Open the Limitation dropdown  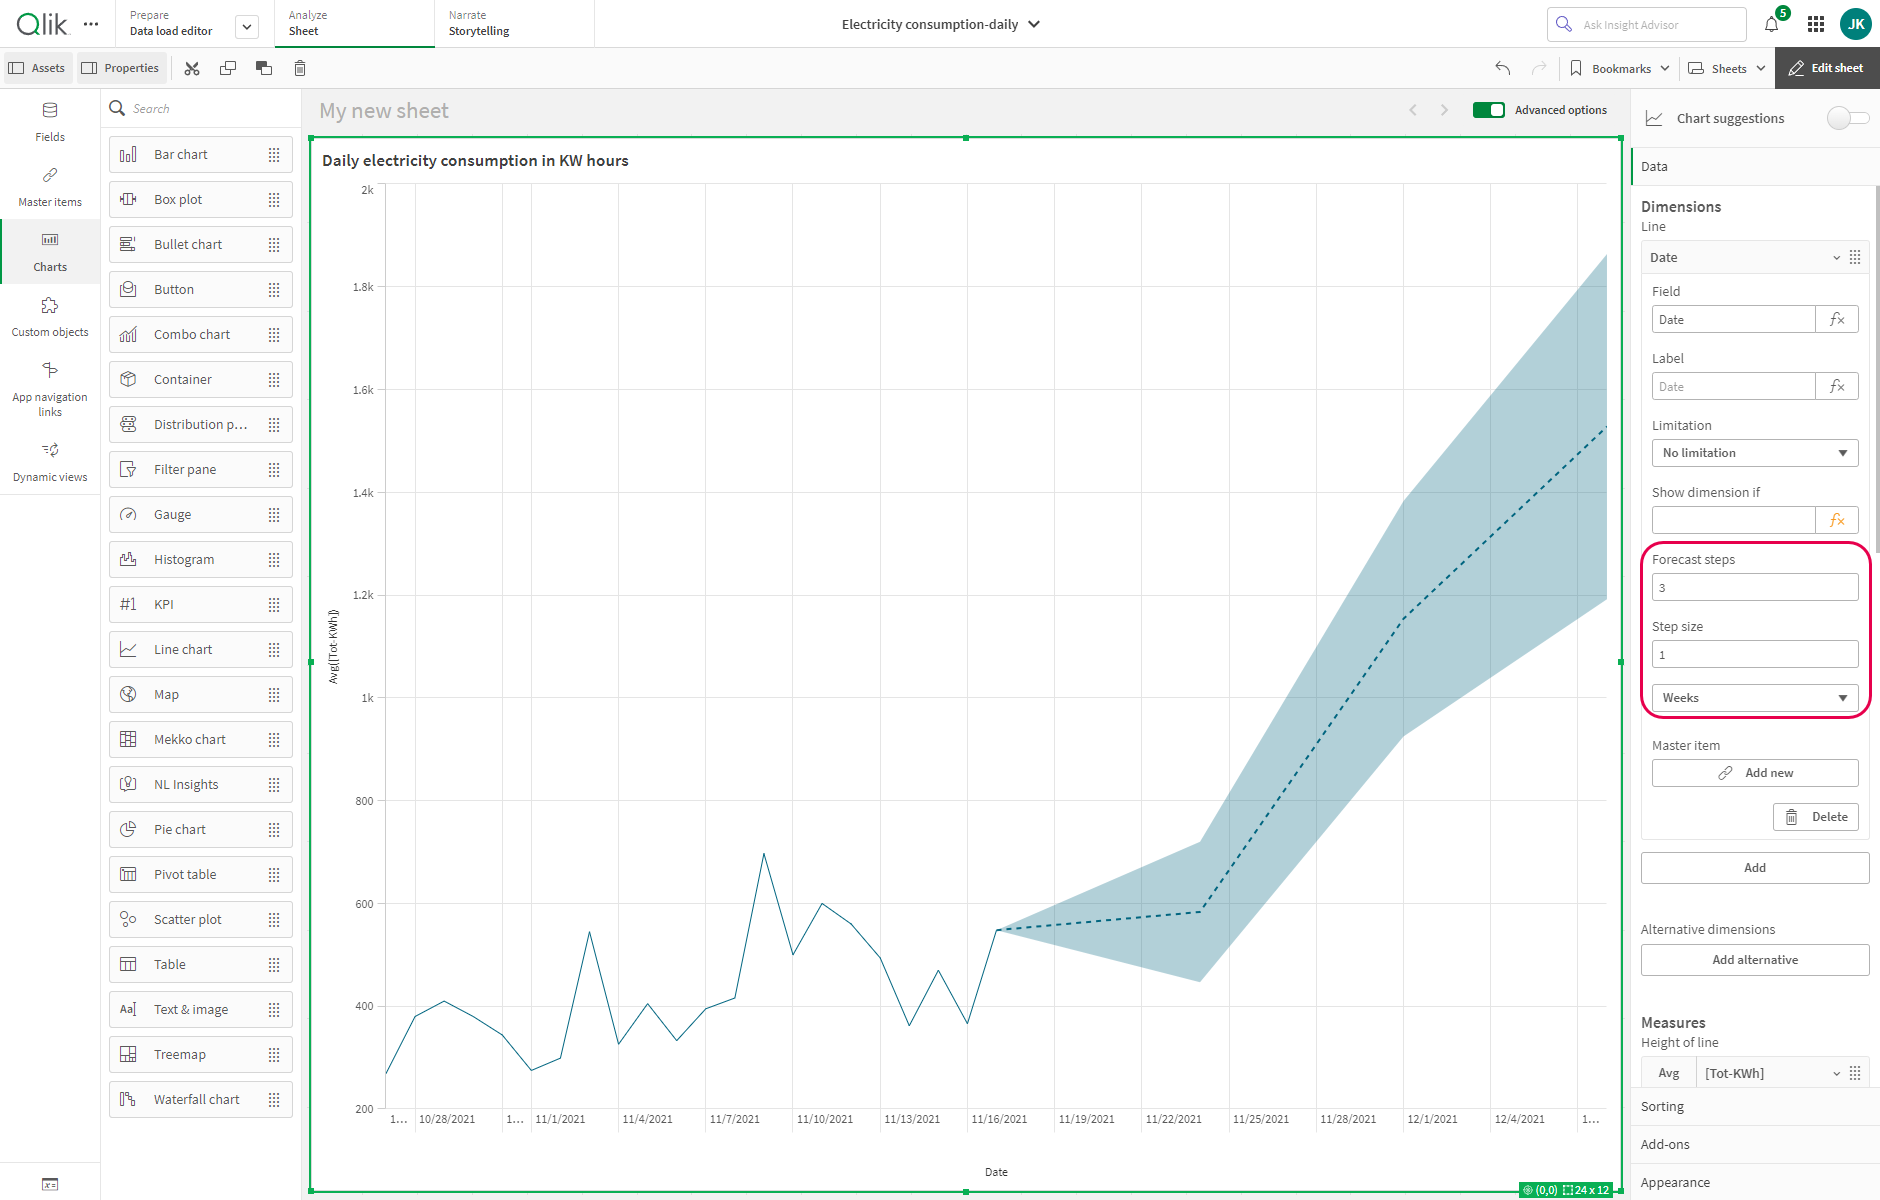(x=1754, y=453)
